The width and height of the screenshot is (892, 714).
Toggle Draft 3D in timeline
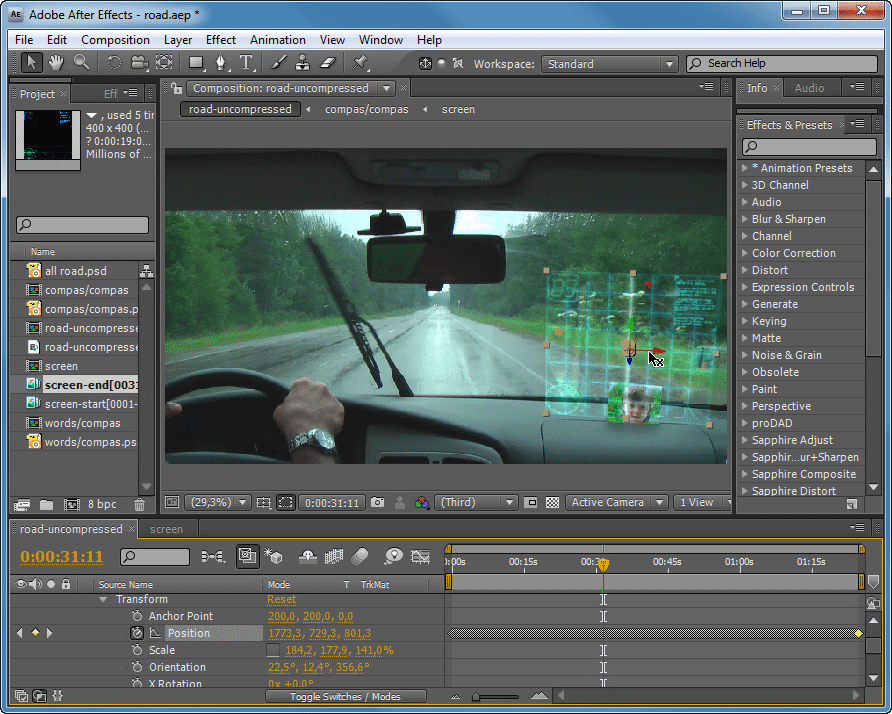pos(274,556)
